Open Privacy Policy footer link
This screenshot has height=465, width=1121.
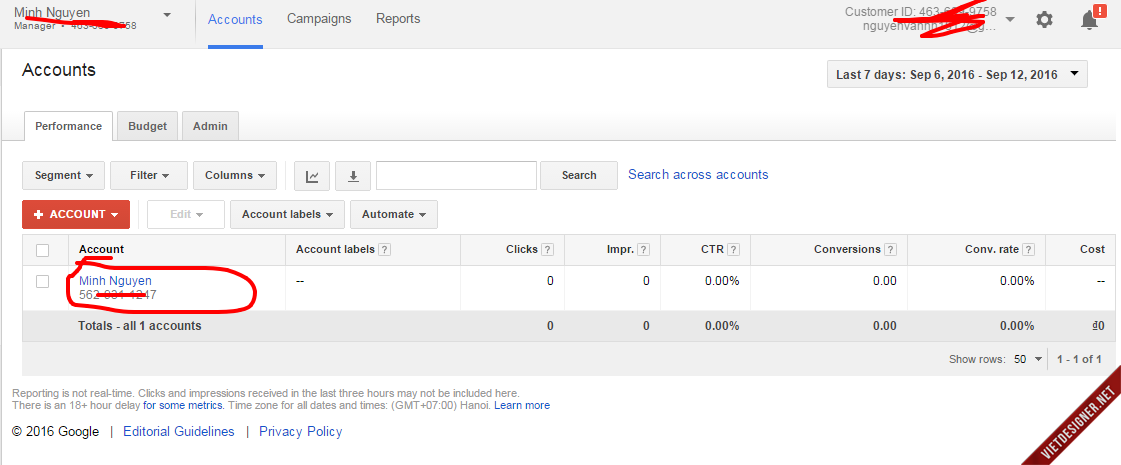pyautogui.click(x=300, y=432)
